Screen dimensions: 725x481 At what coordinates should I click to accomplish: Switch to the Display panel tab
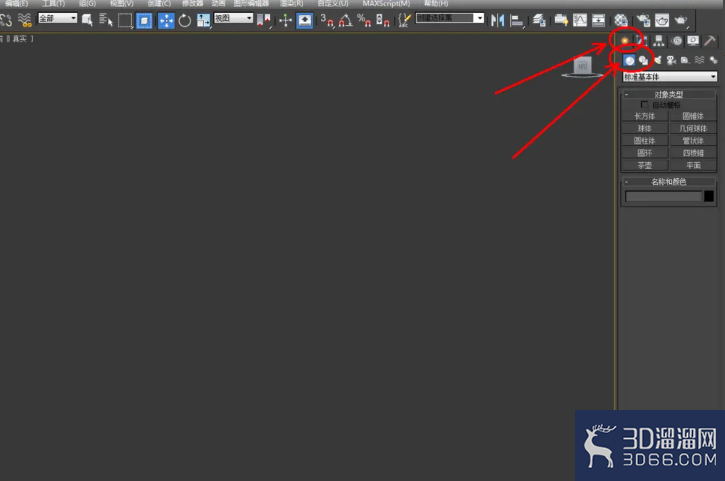pyautogui.click(x=693, y=41)
